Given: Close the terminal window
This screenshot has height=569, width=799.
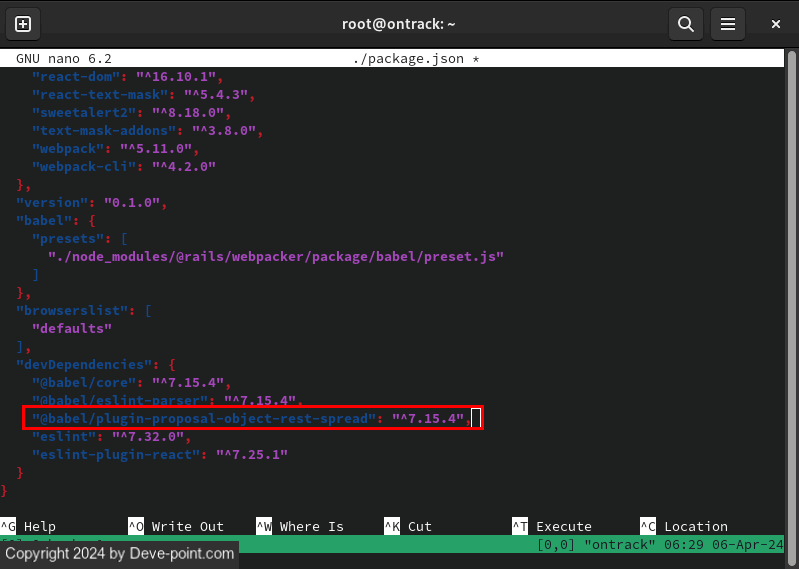Looking at the screenshot, I should 775,23.
